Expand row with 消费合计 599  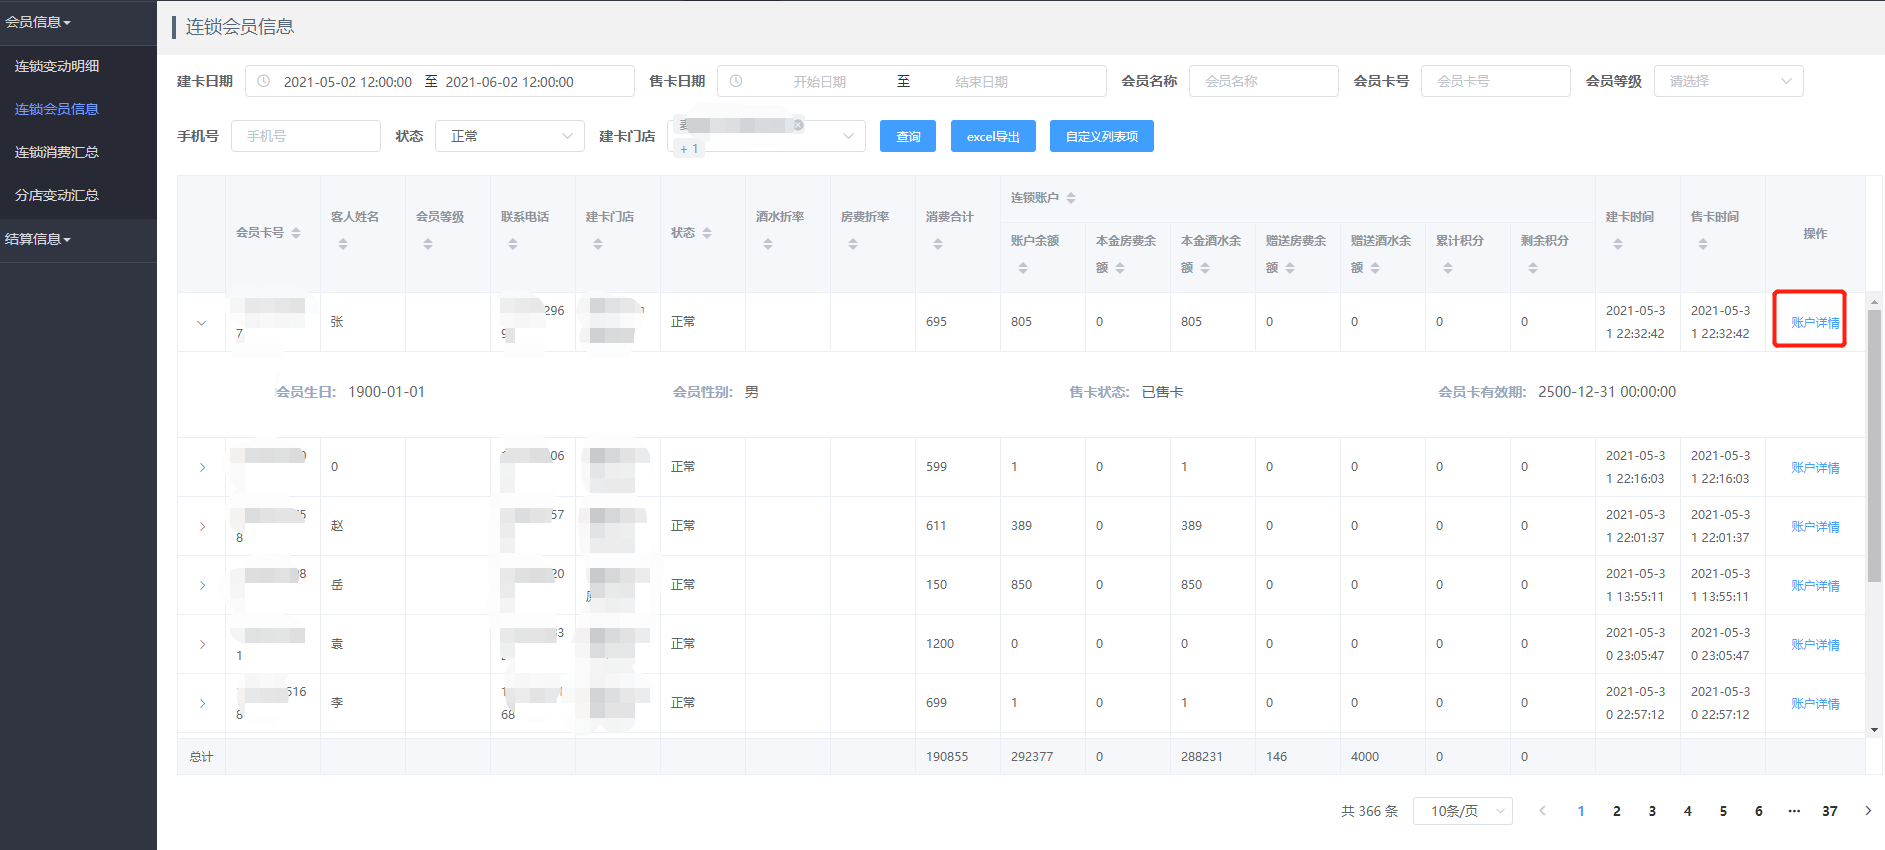click(x=202, y=467)
